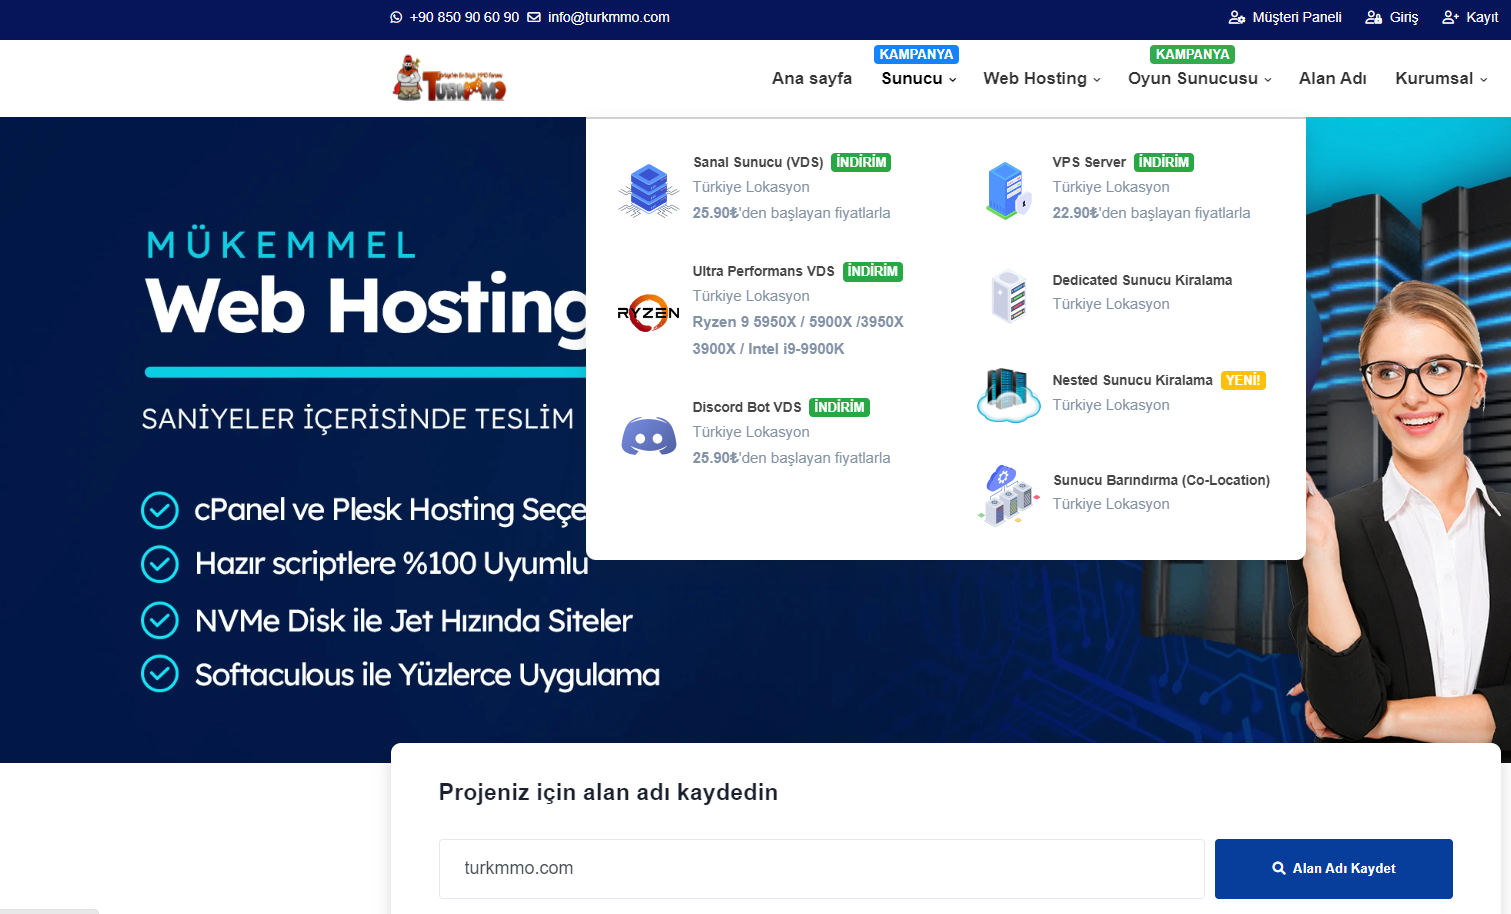Viewport: 1511px width, 914px height.
Task: Click the email envelope icon in top bar
Action: pos(534,17)
